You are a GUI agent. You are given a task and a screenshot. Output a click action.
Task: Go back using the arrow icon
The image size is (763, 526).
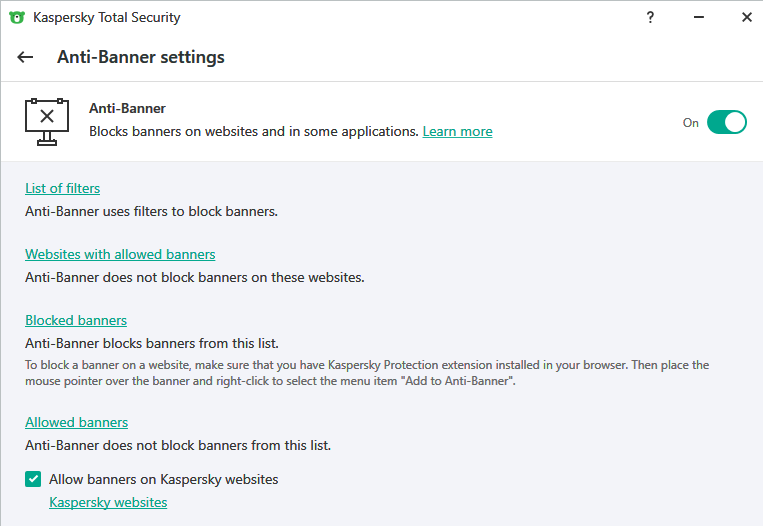click(x=26, y=57)
